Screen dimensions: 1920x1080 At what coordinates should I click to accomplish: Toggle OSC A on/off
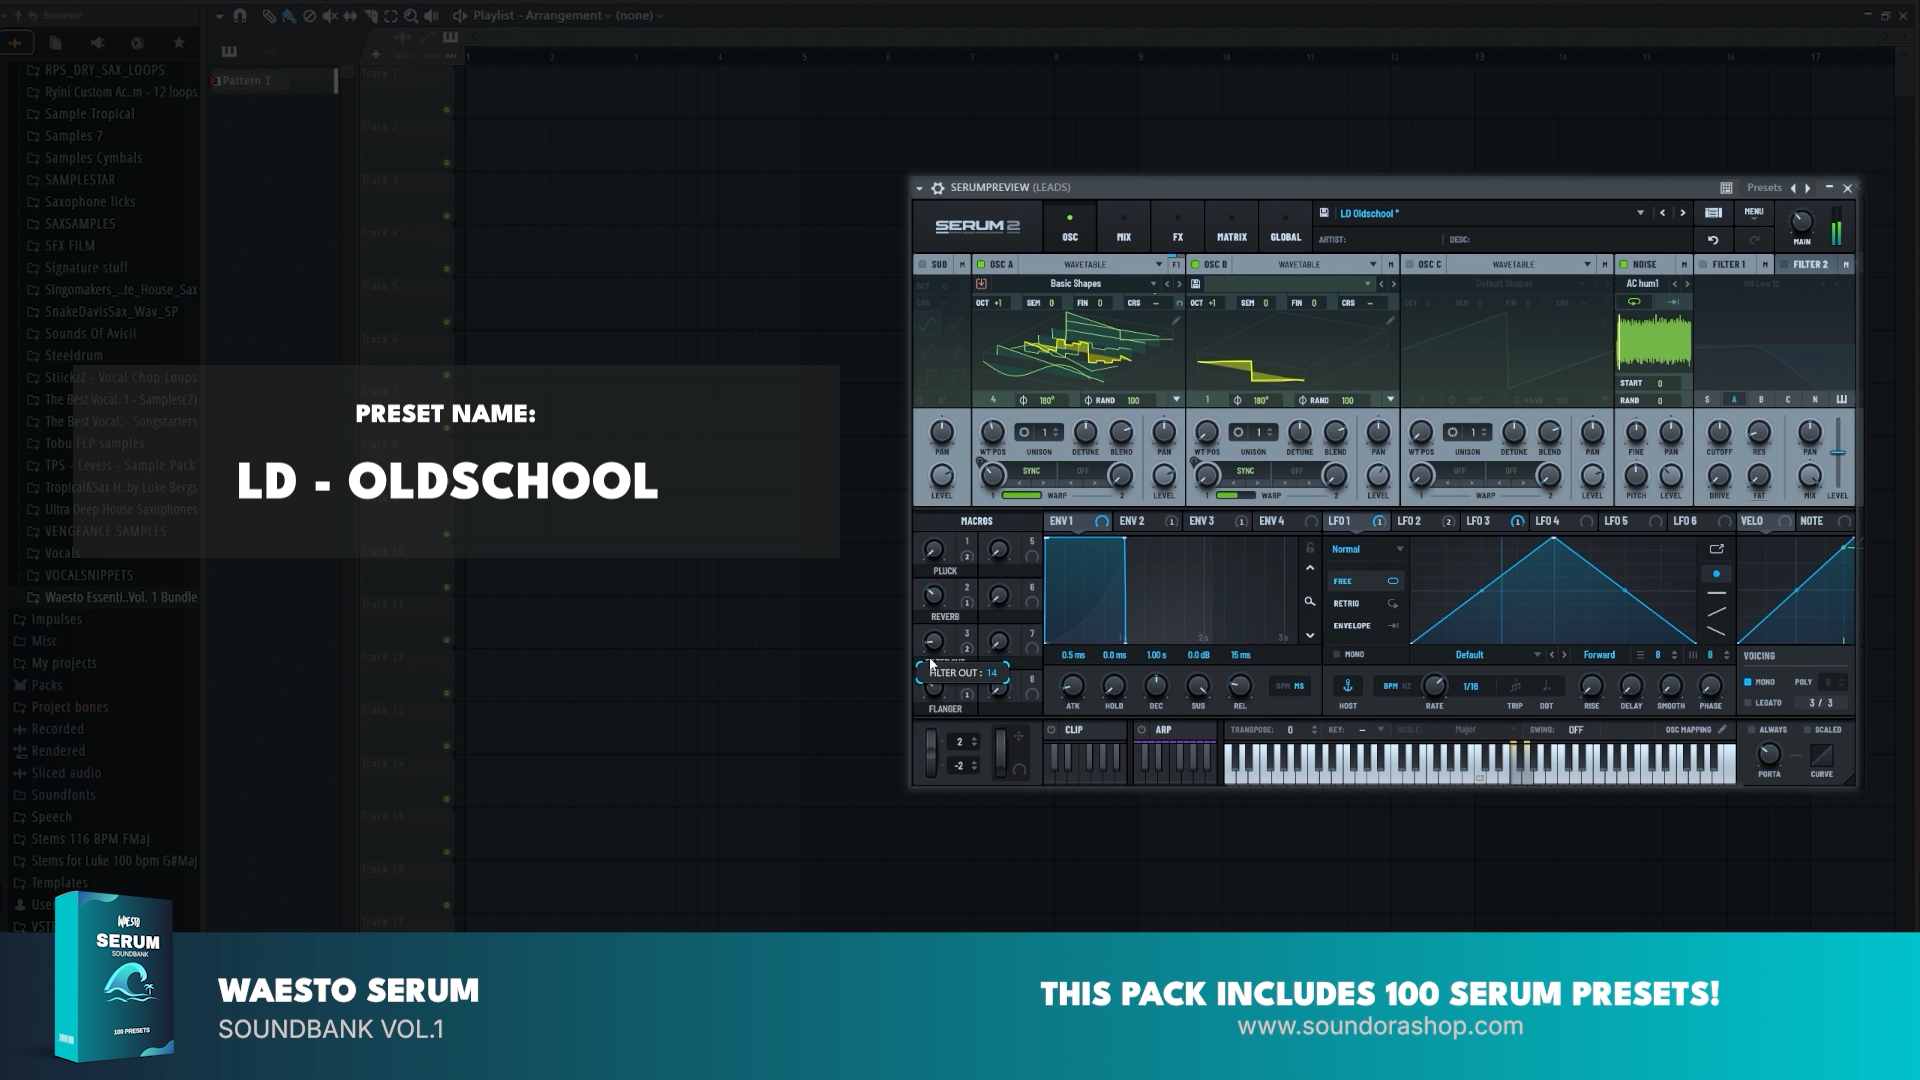[x=981, y=265]
